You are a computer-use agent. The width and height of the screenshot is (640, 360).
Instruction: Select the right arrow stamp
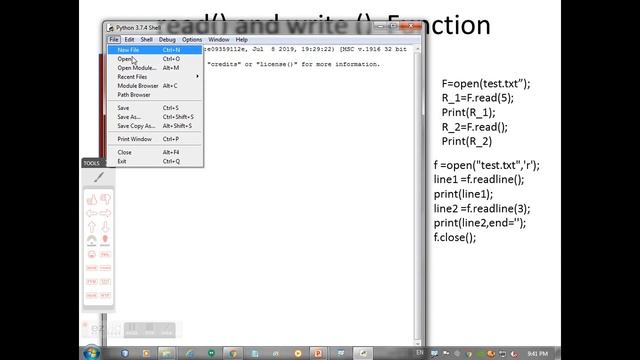click(x=106, y=213)
